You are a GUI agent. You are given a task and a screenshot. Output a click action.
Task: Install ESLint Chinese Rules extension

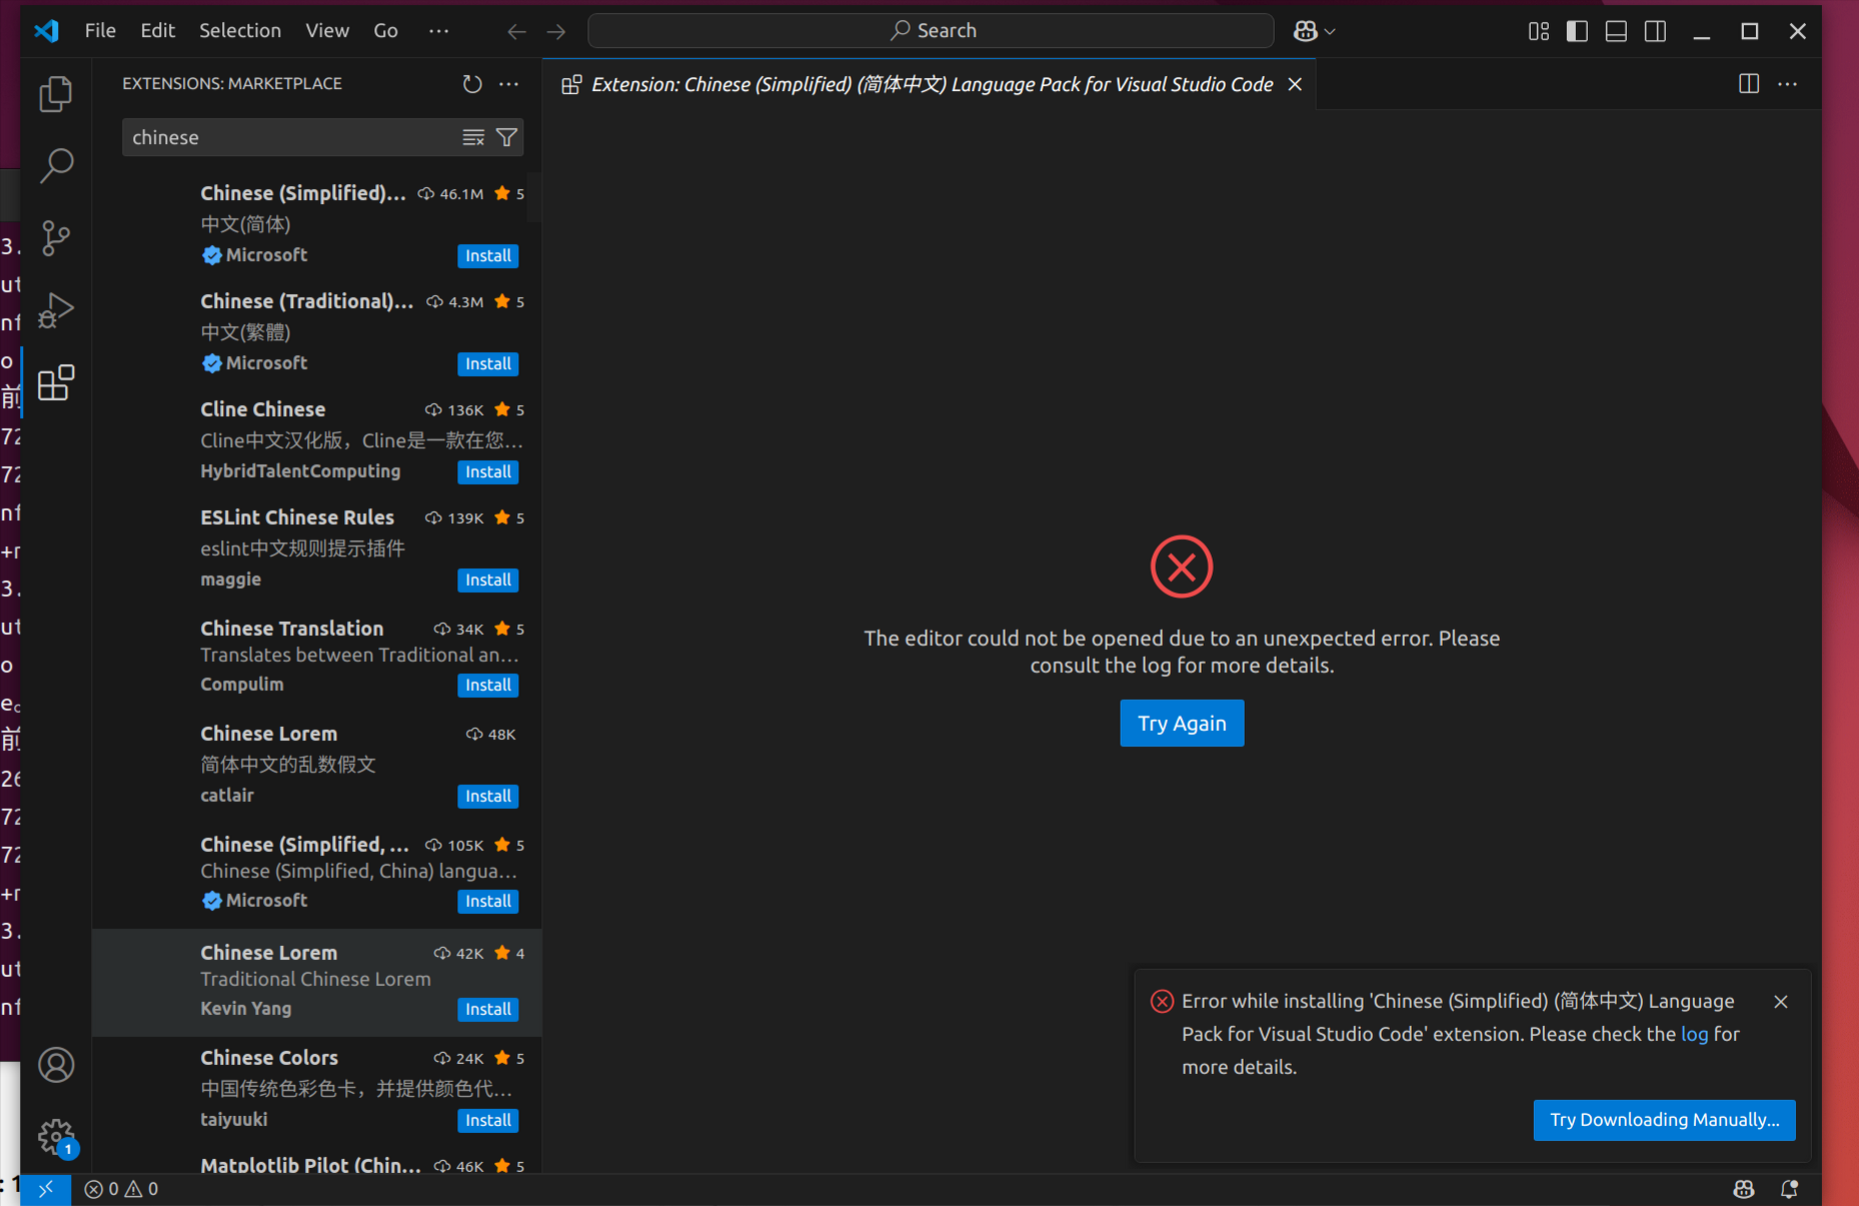(x=488, y=580)
